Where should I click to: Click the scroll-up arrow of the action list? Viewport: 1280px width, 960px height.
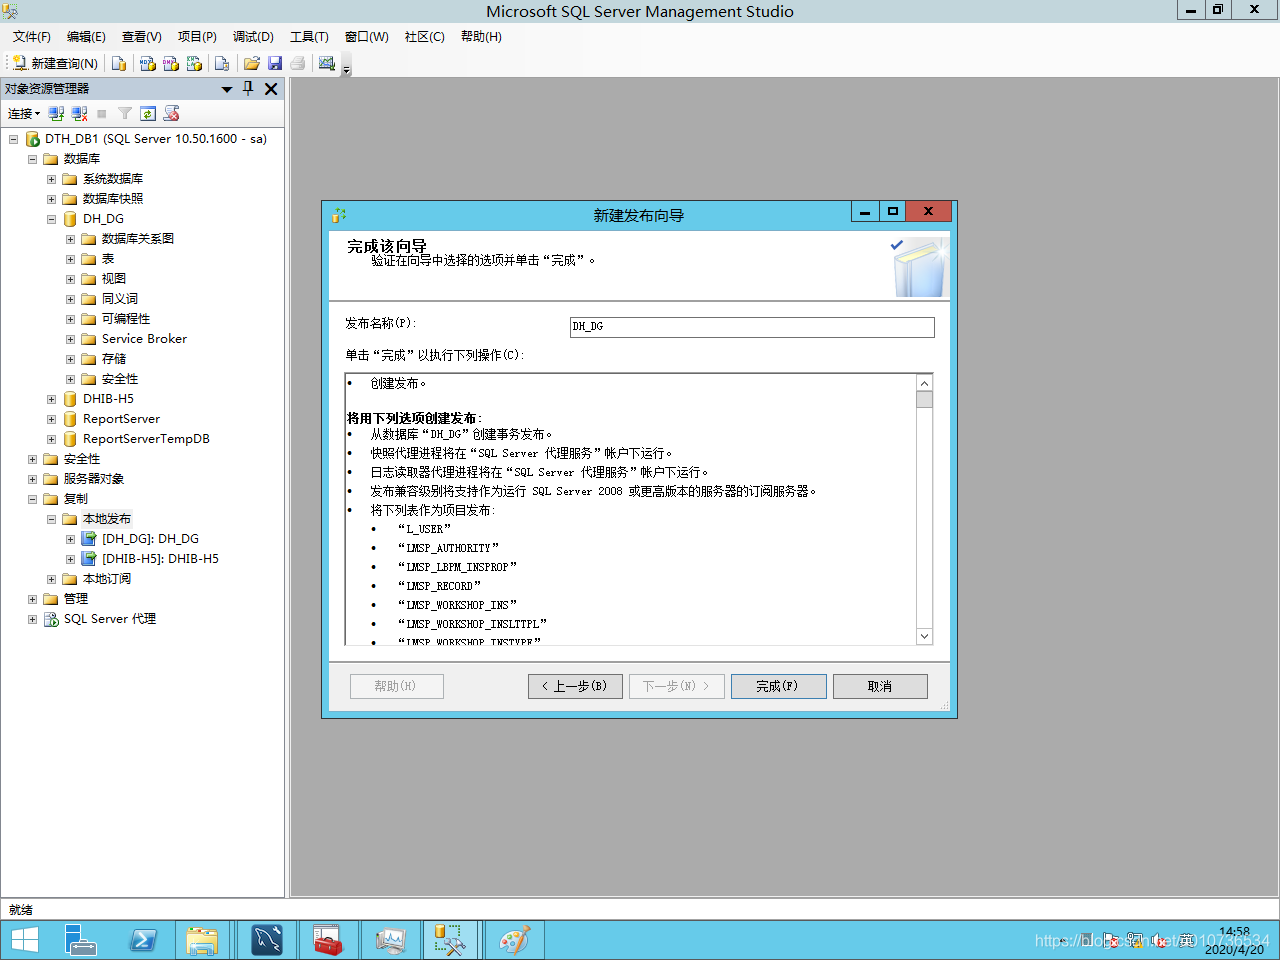click(x=924, y=383)
